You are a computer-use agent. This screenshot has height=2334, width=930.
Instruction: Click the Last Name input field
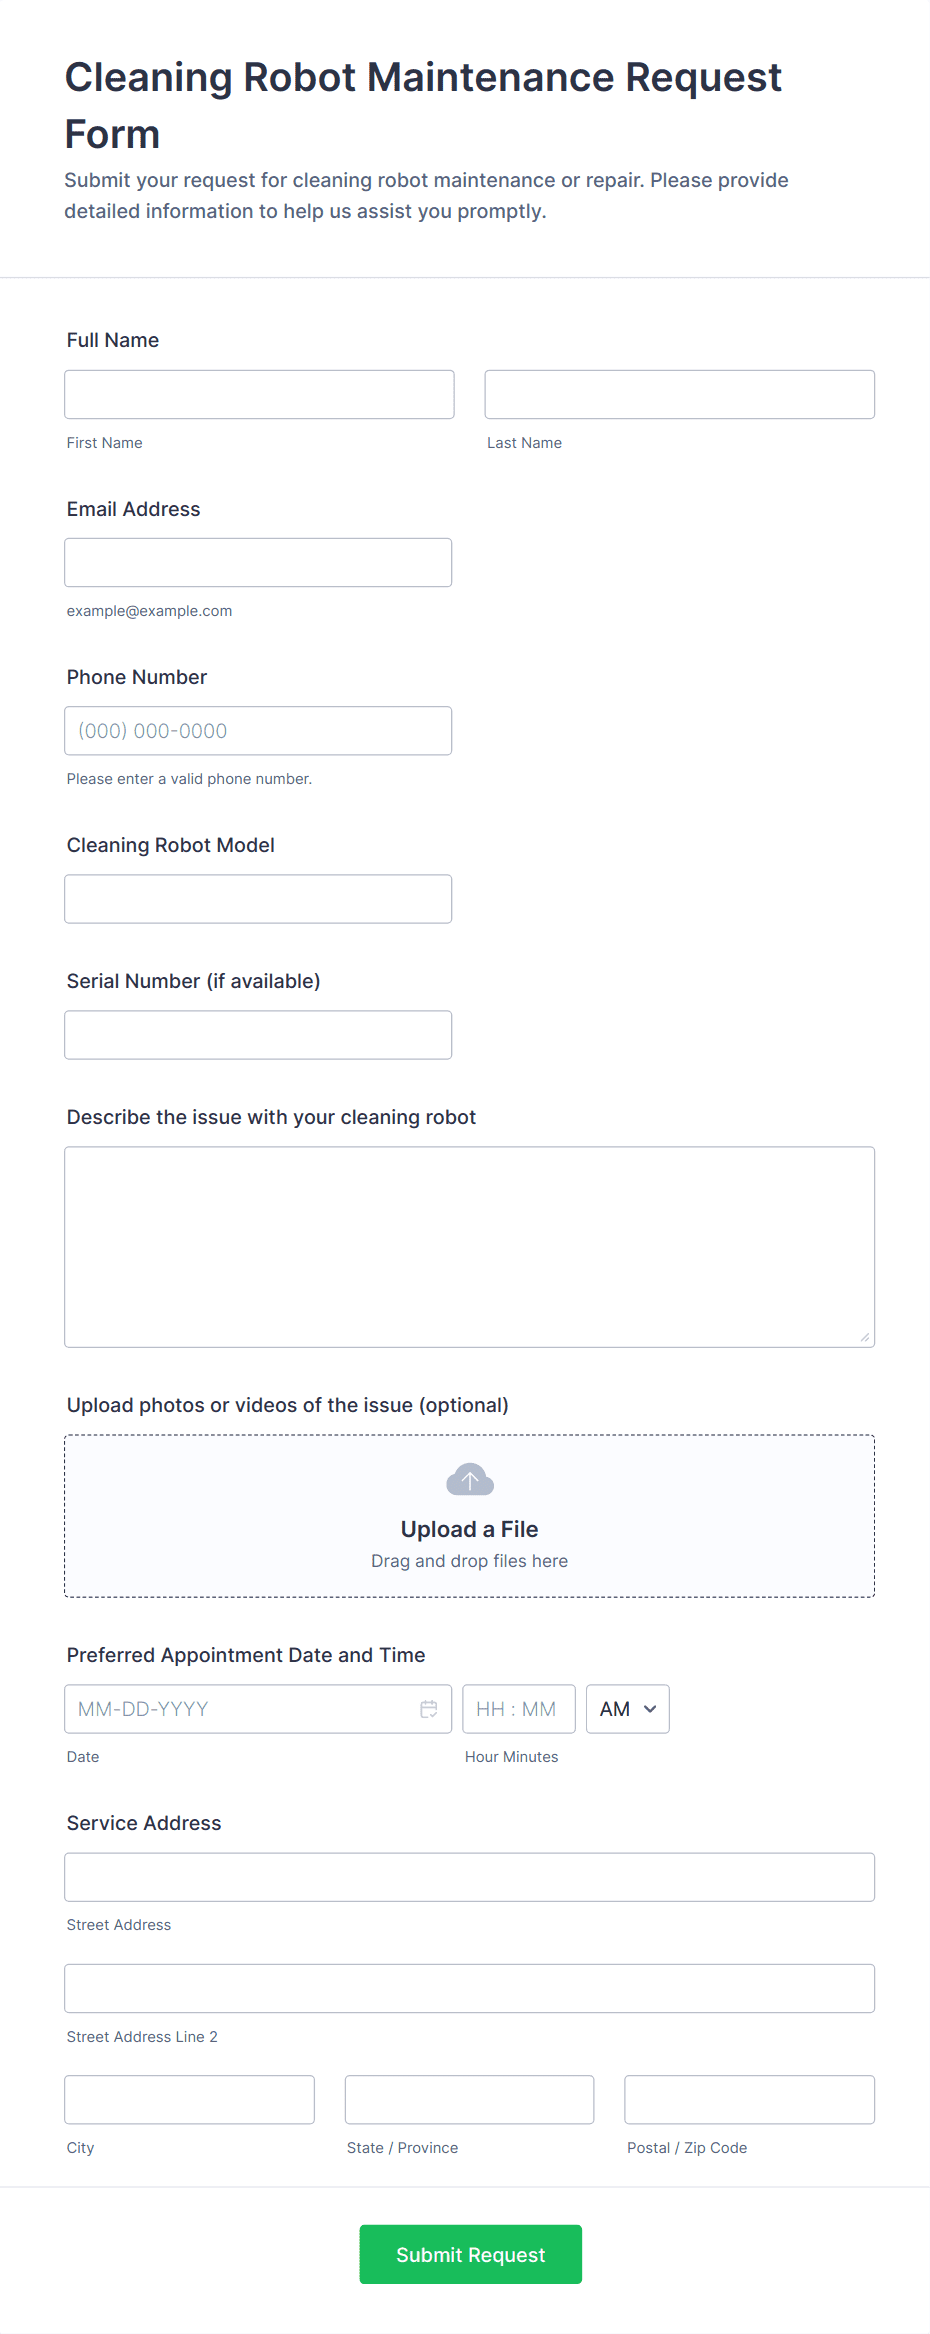[679, 394]
